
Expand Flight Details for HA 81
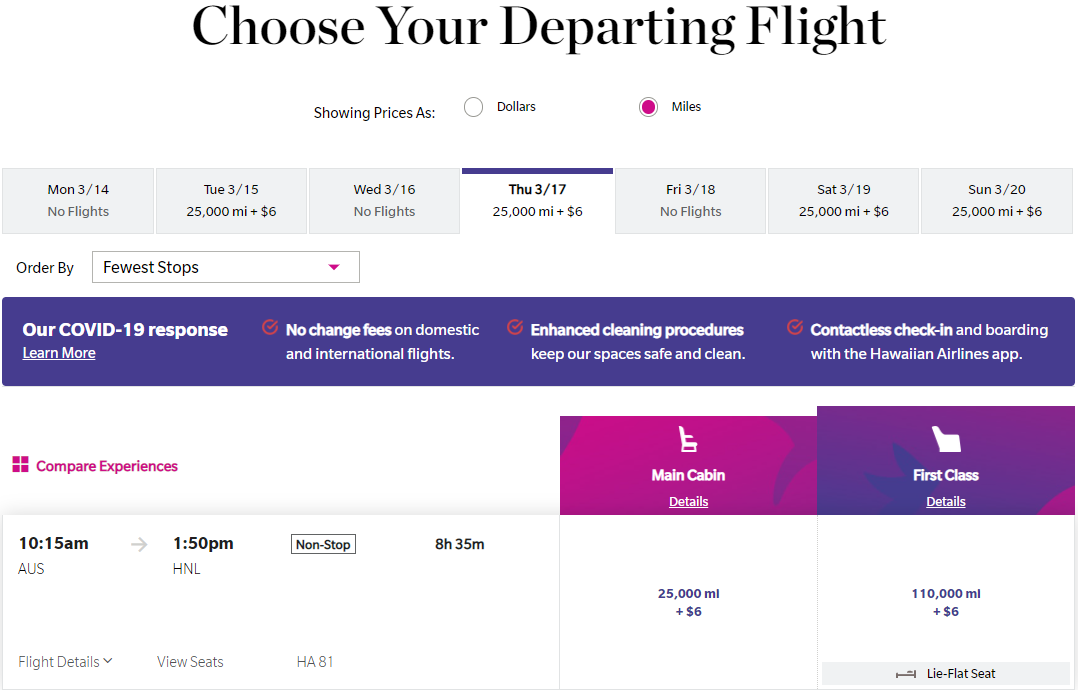point(65,662)
